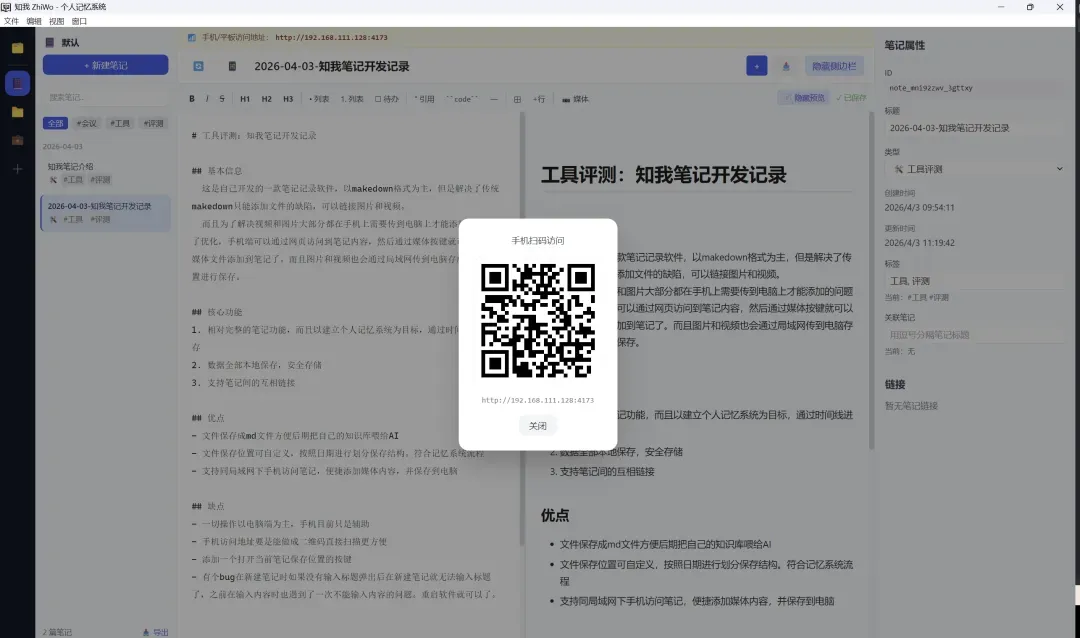Toggle italic formatting I
The image size is (1080, 638).
click(x=207, y=99)
